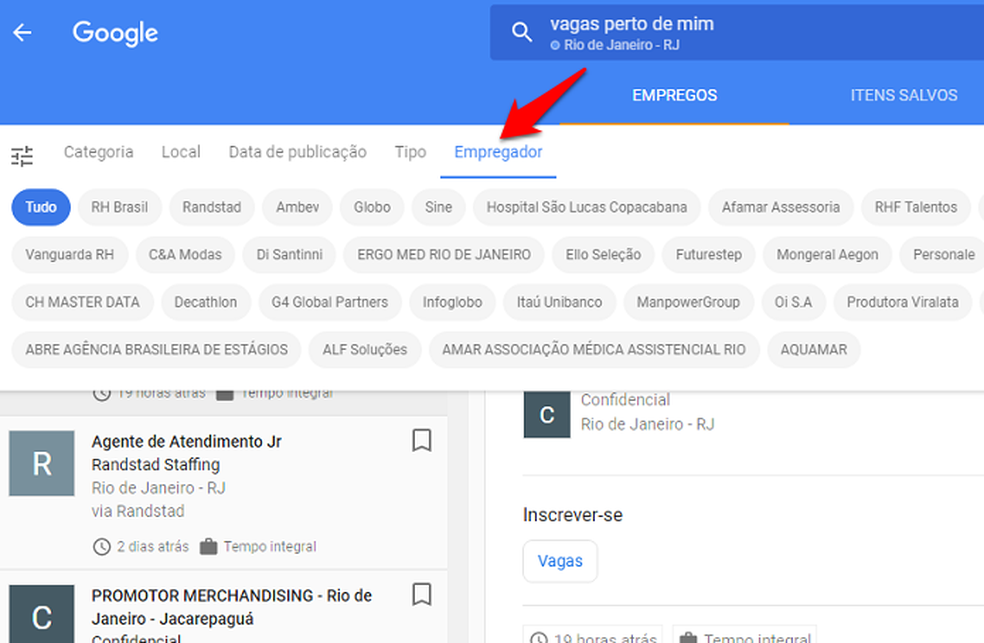Select the AQUAMAR chip
Image resolution: width=984 pixels, height=643 pixels.
click(813, 349)
